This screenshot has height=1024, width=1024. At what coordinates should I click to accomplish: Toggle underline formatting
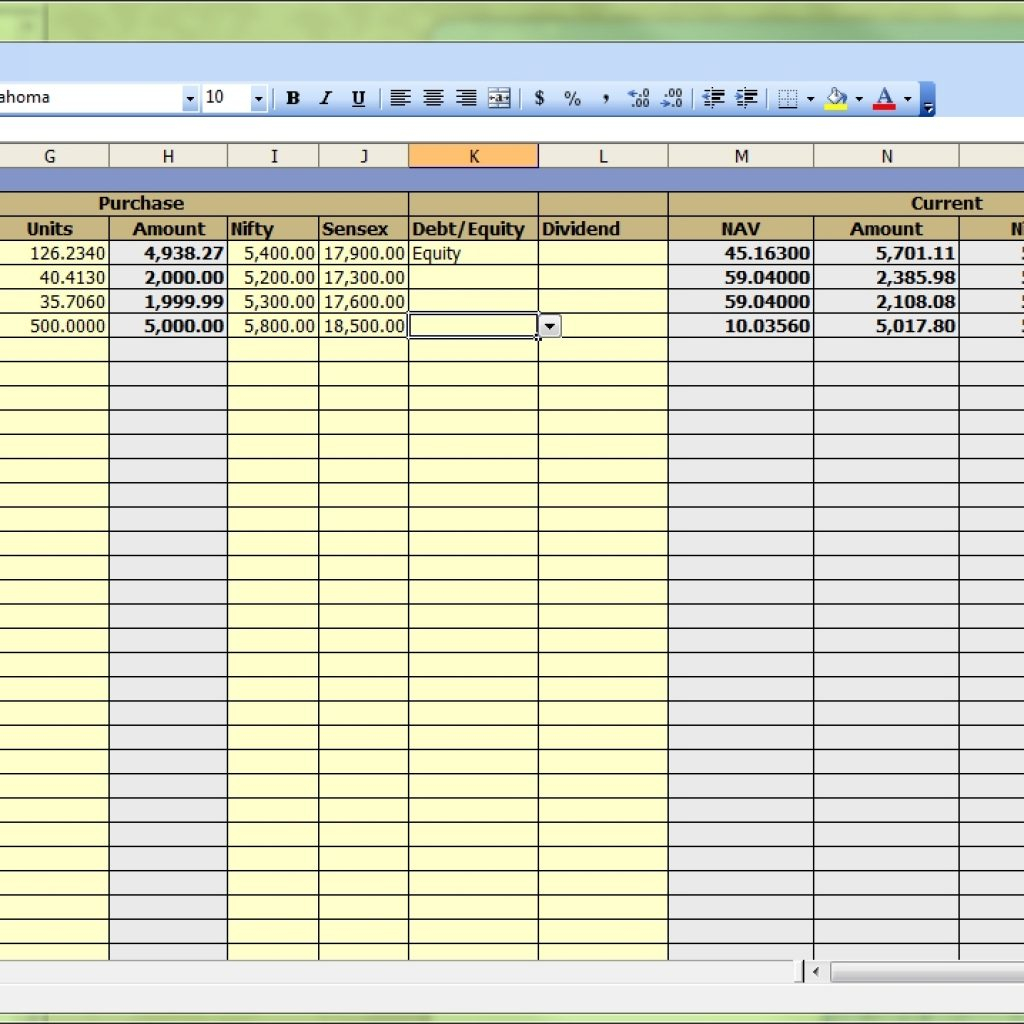tap(358, 98)
